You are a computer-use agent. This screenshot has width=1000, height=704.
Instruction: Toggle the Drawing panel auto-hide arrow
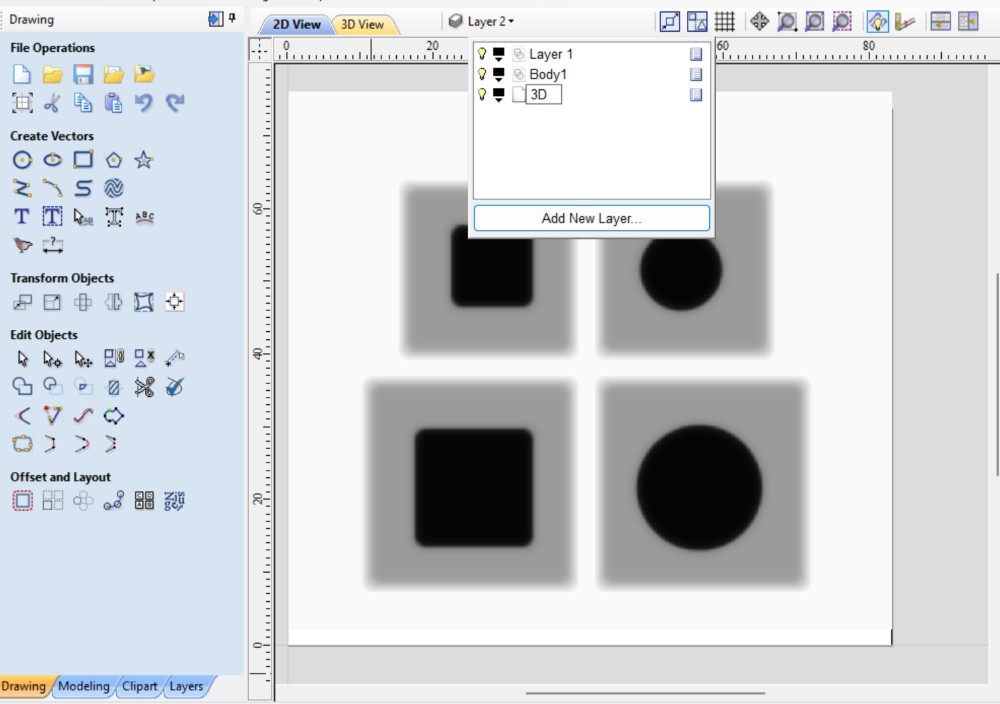click(x=216, y=19)
